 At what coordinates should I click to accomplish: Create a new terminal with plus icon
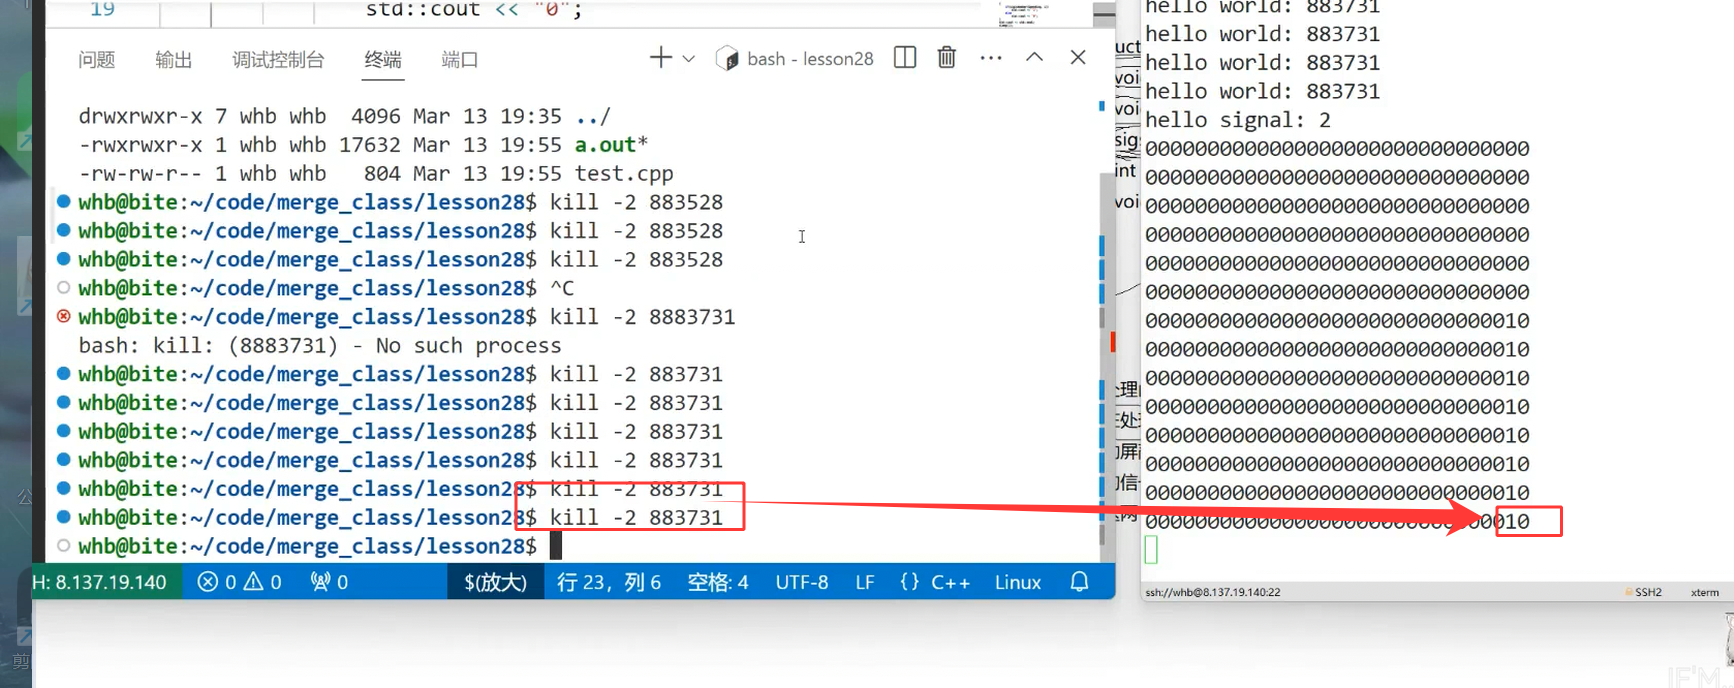point(660,58)
